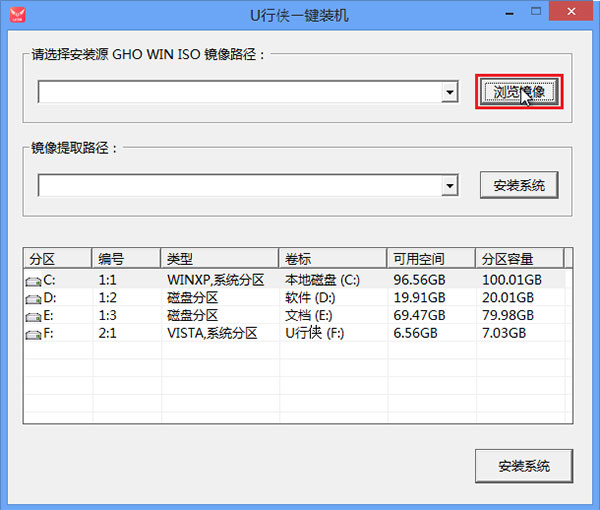Click the U行侠 app logo icon

pyautogui.click(x=17, y=15)
